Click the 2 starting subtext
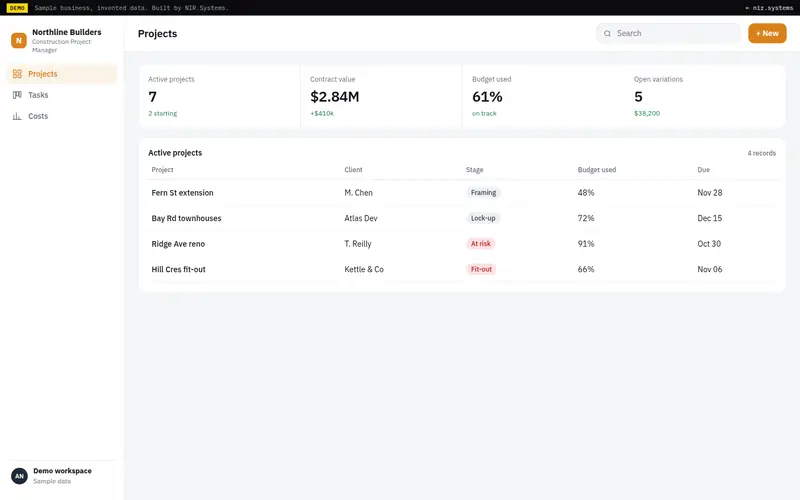800x500 pixels. (x=162, y=113)
